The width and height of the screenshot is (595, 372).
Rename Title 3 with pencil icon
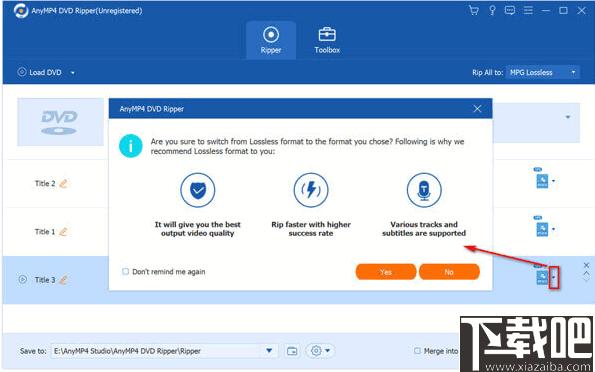[x=63, y=280]
